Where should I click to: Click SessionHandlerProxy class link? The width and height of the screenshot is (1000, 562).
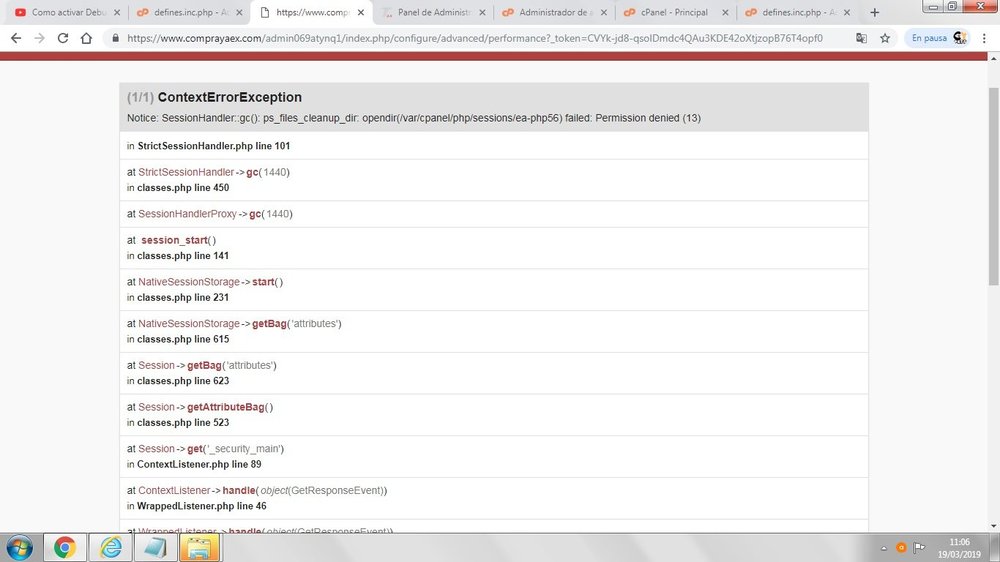[188, 214]
